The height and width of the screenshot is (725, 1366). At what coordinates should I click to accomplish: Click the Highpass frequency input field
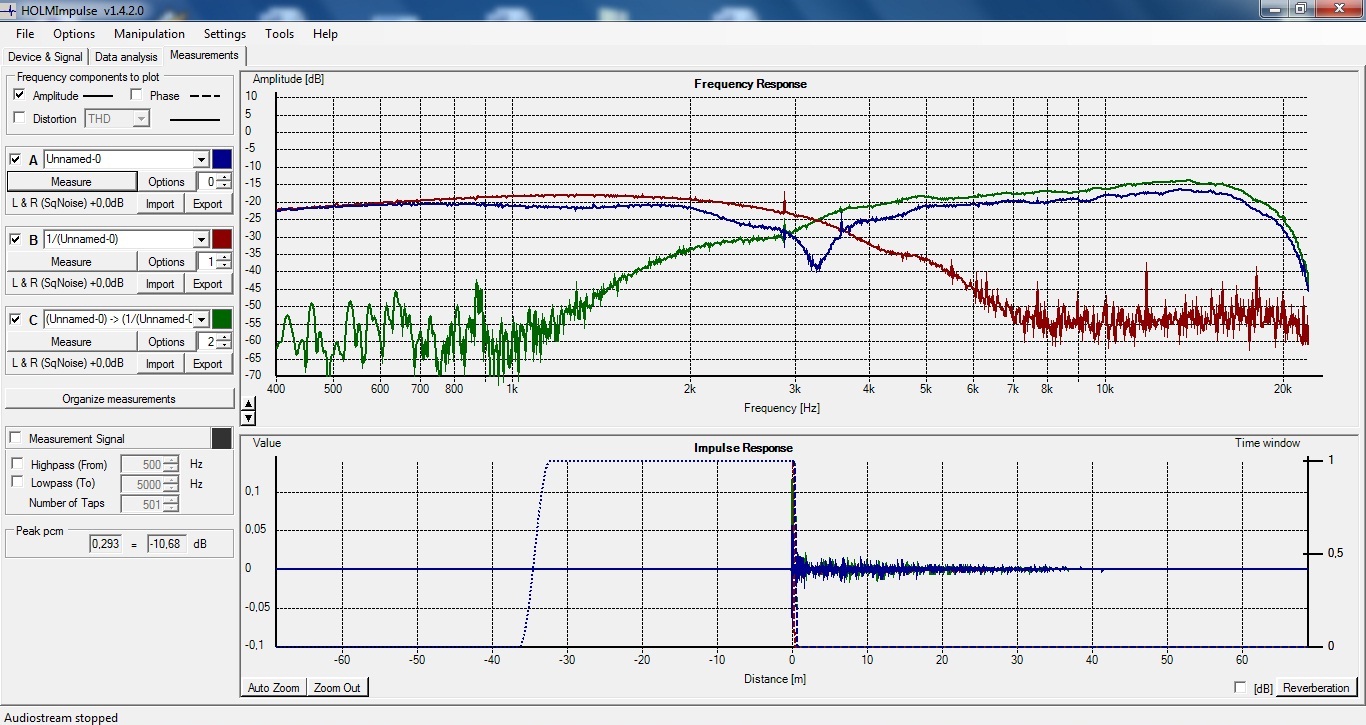point(149,464)
